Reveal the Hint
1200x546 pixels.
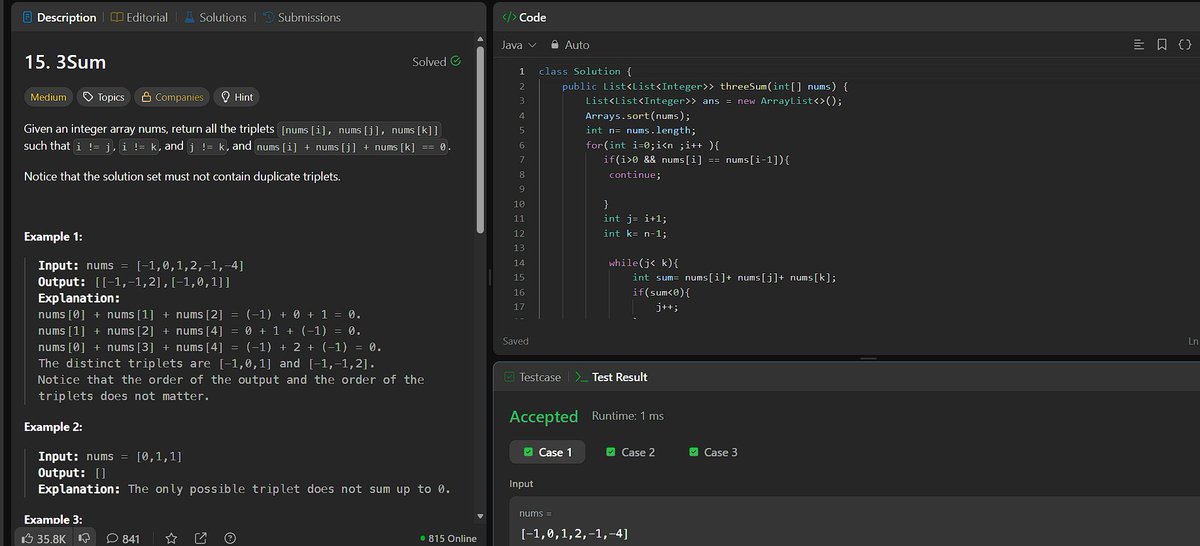(x=235, y=97)
